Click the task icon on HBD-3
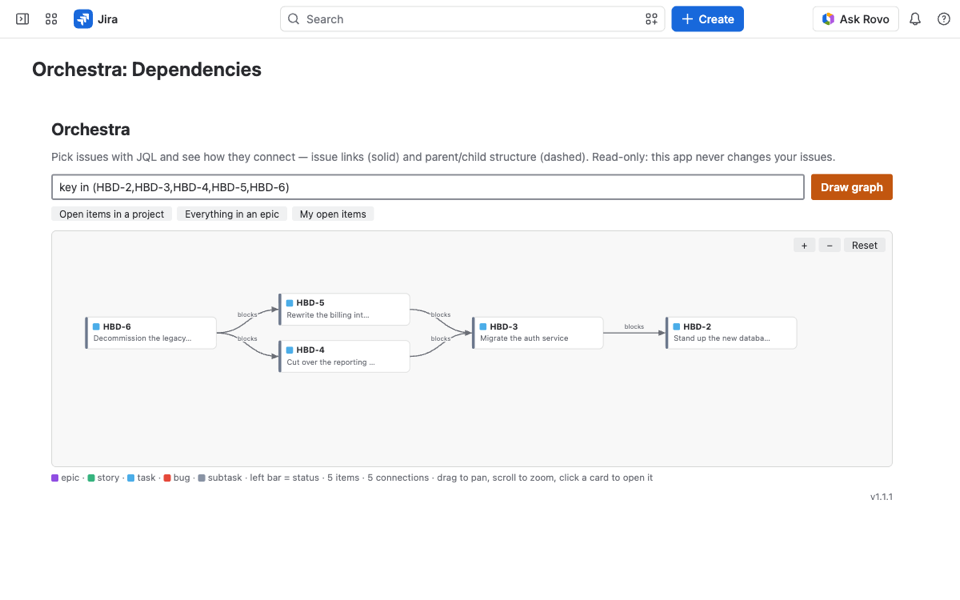This screenshot has width=960, height=600. [x=483, y=327]
